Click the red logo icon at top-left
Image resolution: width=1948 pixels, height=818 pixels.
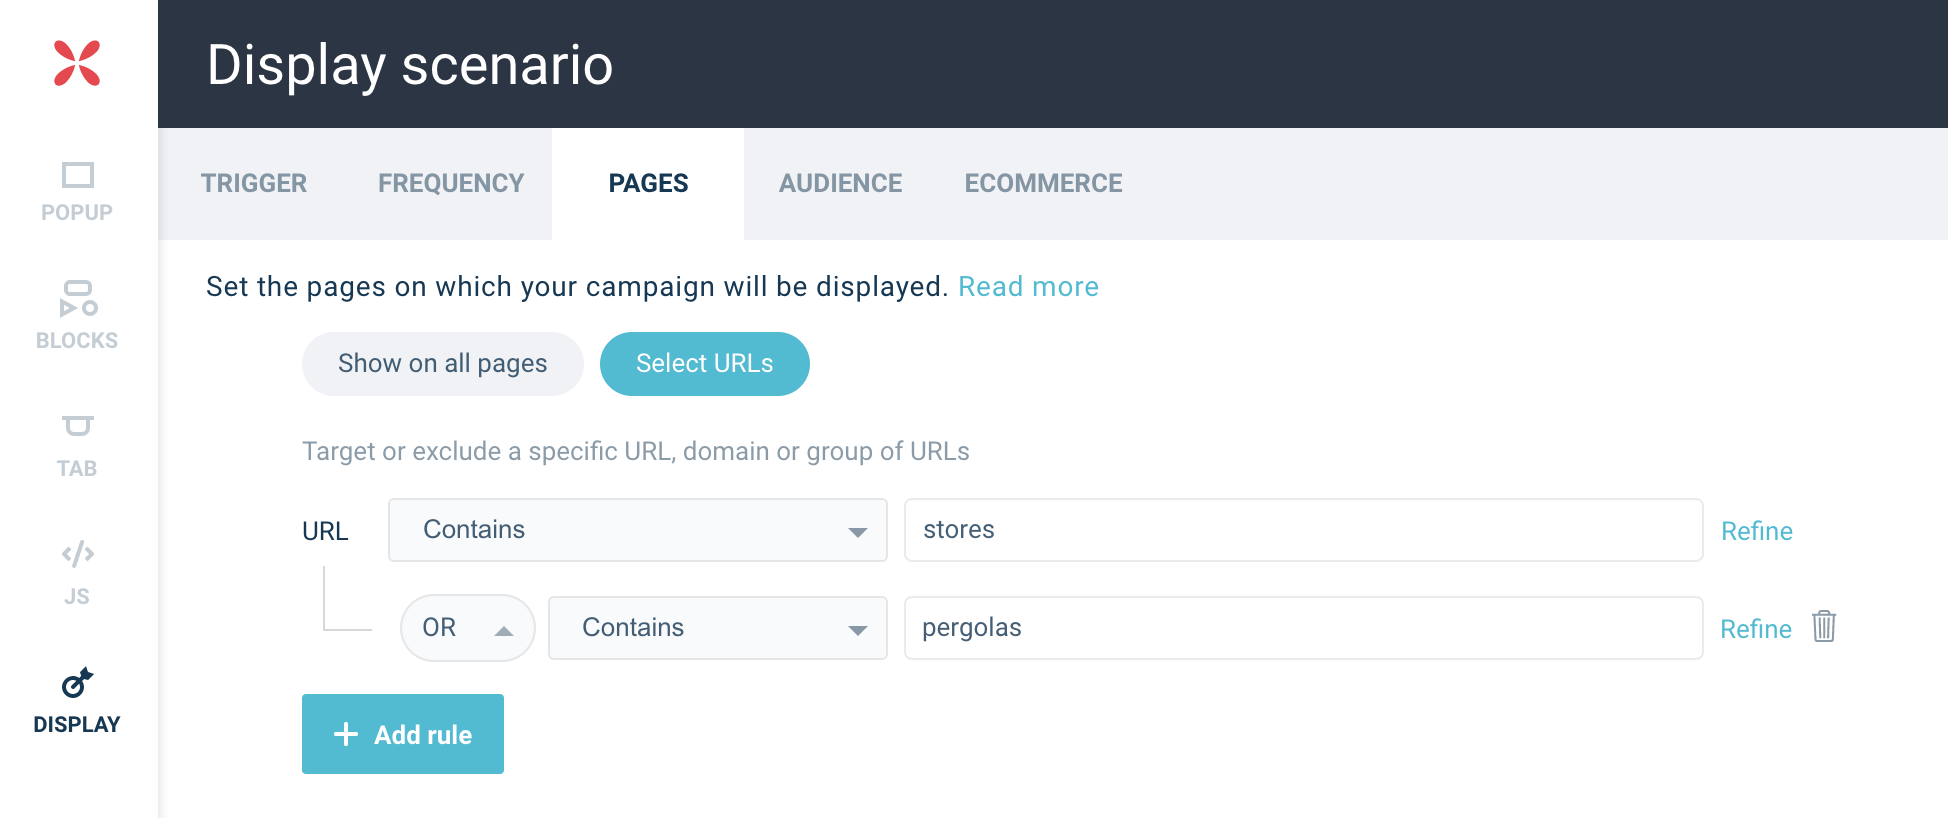pyautogui.click(x=77, y=63)
